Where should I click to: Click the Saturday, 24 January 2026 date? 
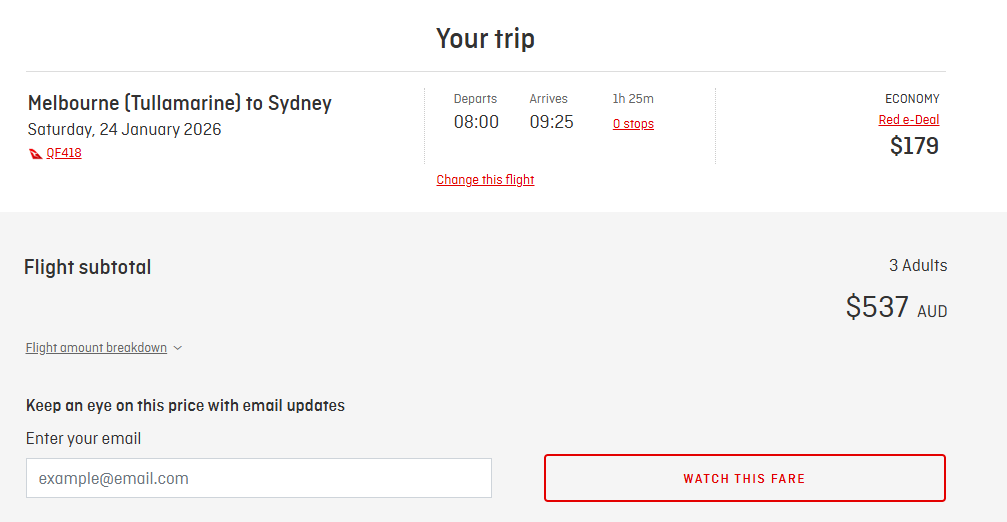pyautogui.click(x=125, y=130)
